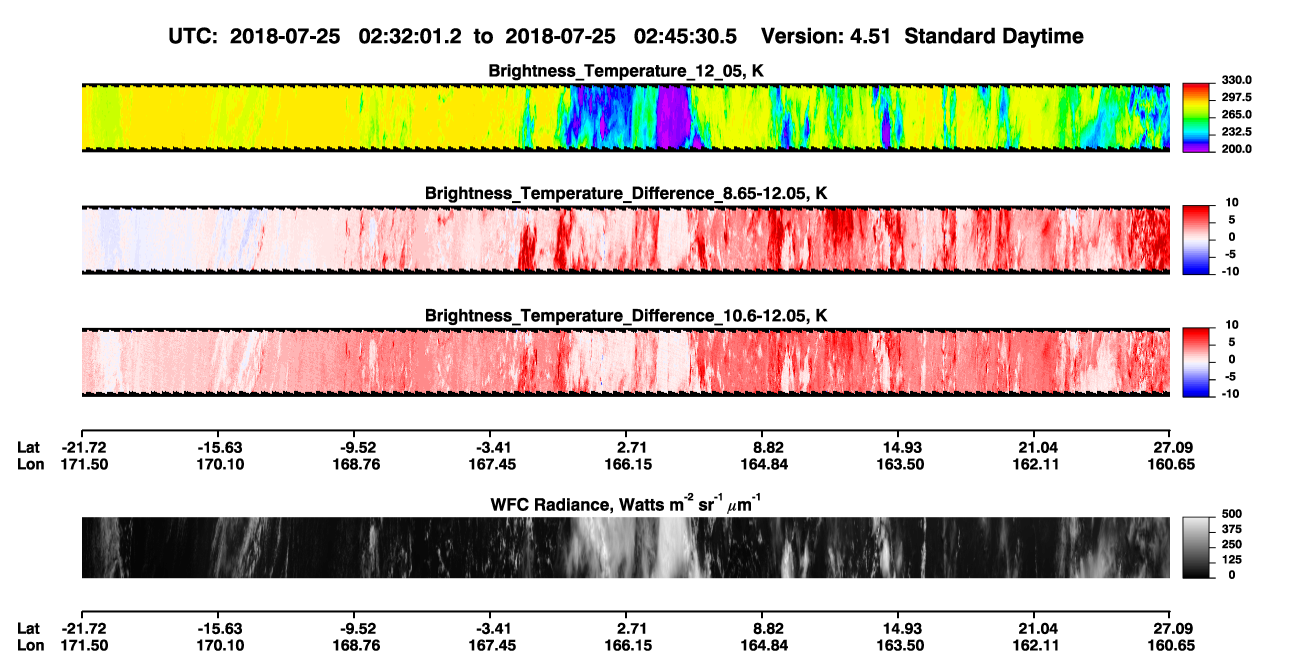Screen dimensions: 1300x667
Task: Click the Brightness_Temperature_Difference_10.6-12.05, K title
Action: click(x=626, y=316)
